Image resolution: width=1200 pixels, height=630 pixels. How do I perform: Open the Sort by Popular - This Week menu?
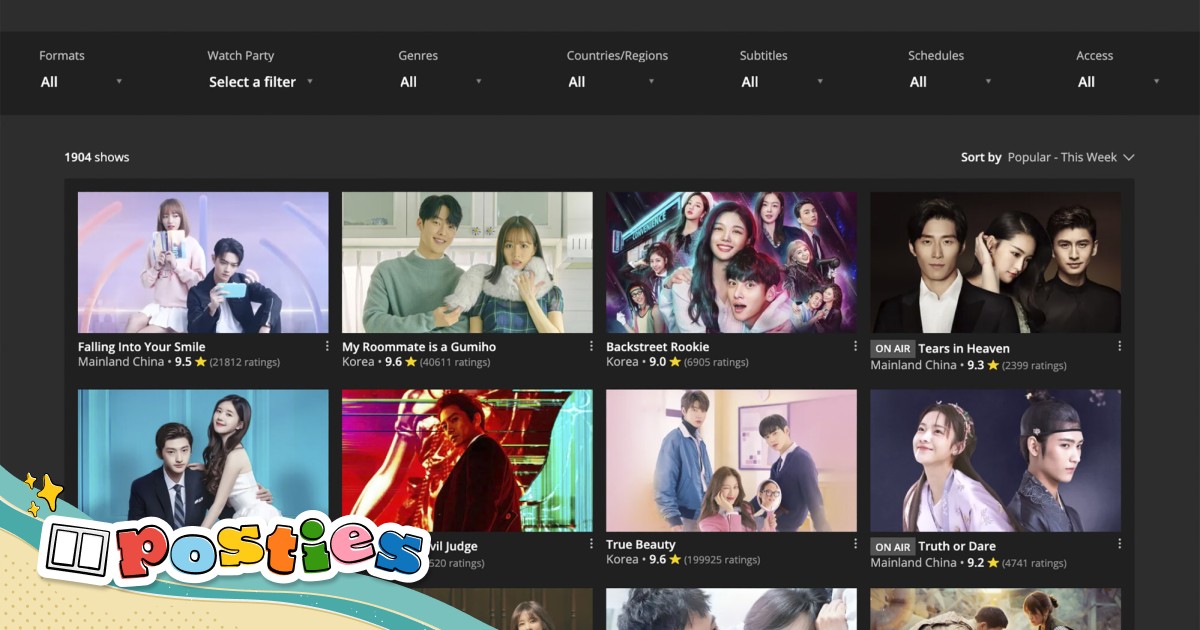pos(1071,157)
